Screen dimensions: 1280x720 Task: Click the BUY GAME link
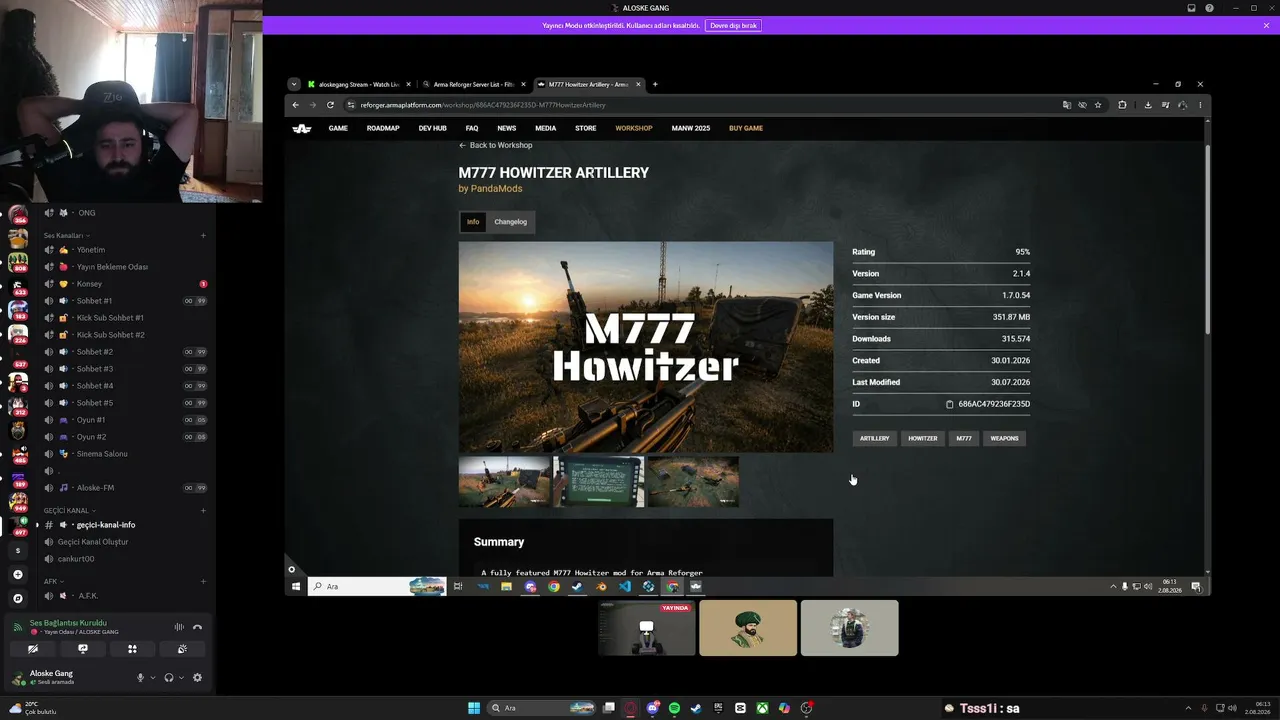coord(746,128)
